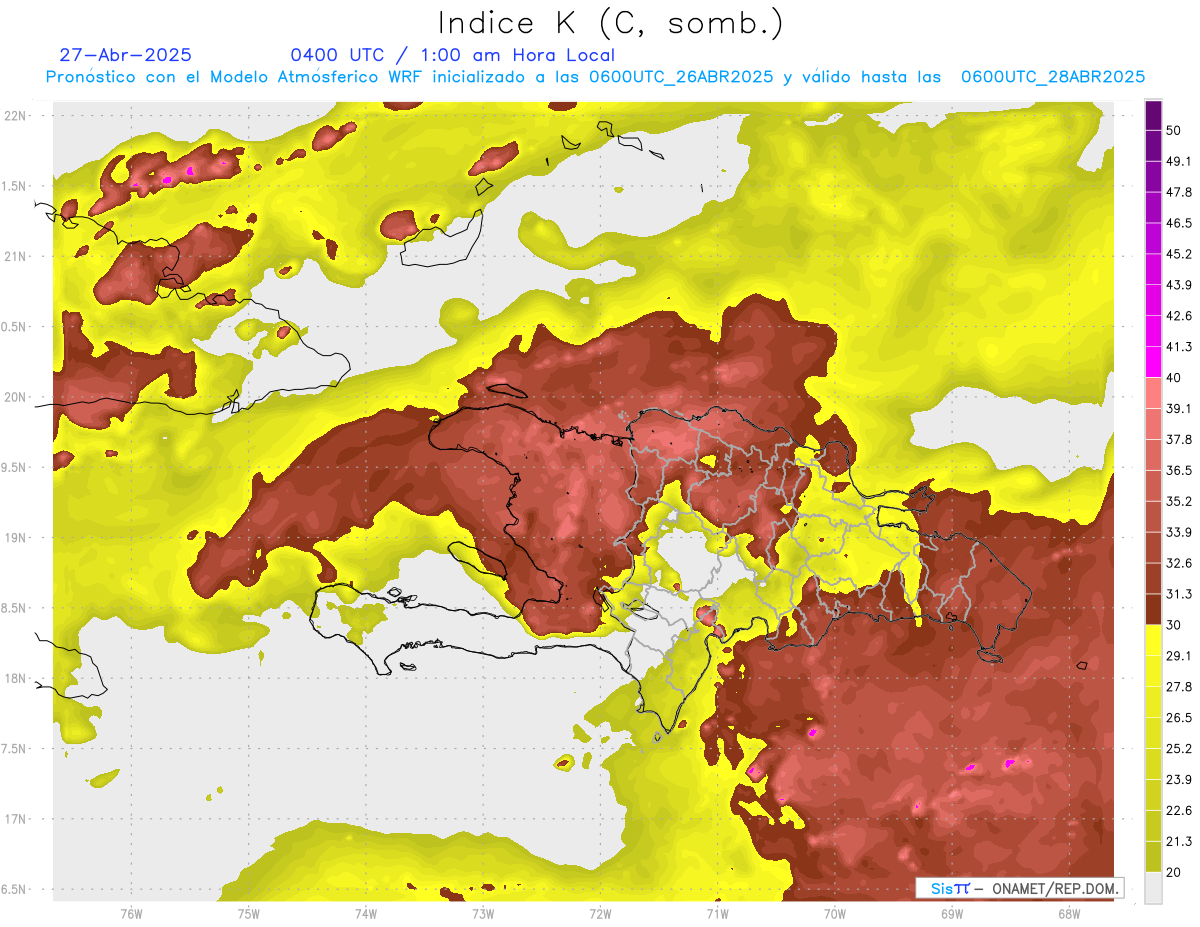This screenshot has width=1200, height=927.
Task: Pick the salmon swatch between 39.1 and 40
Action: point(1153,393)
